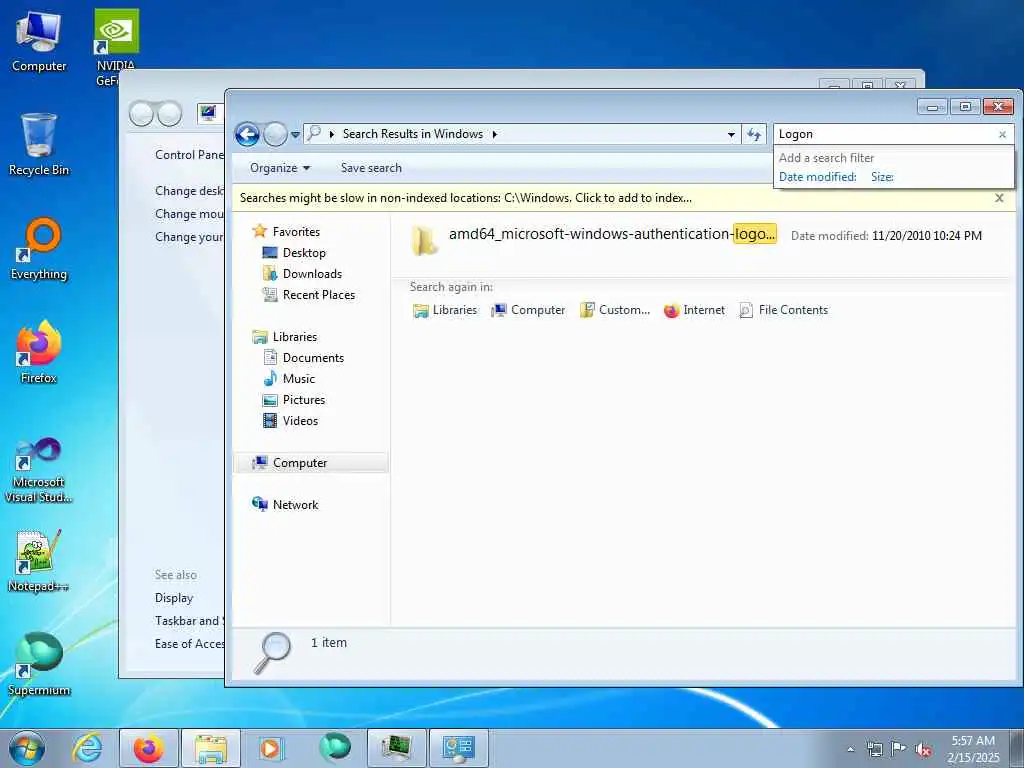Click the yellow index info bar message

pyautogui.click(x=466, y=198)
